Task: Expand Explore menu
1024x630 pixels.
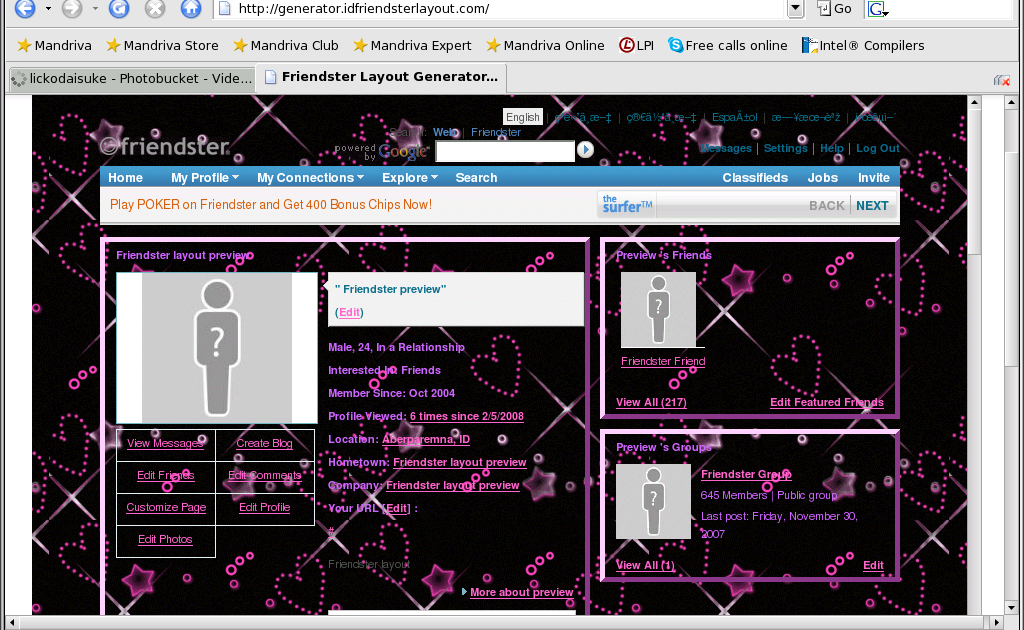Action: pyautogui.click(x=409, y=178)
